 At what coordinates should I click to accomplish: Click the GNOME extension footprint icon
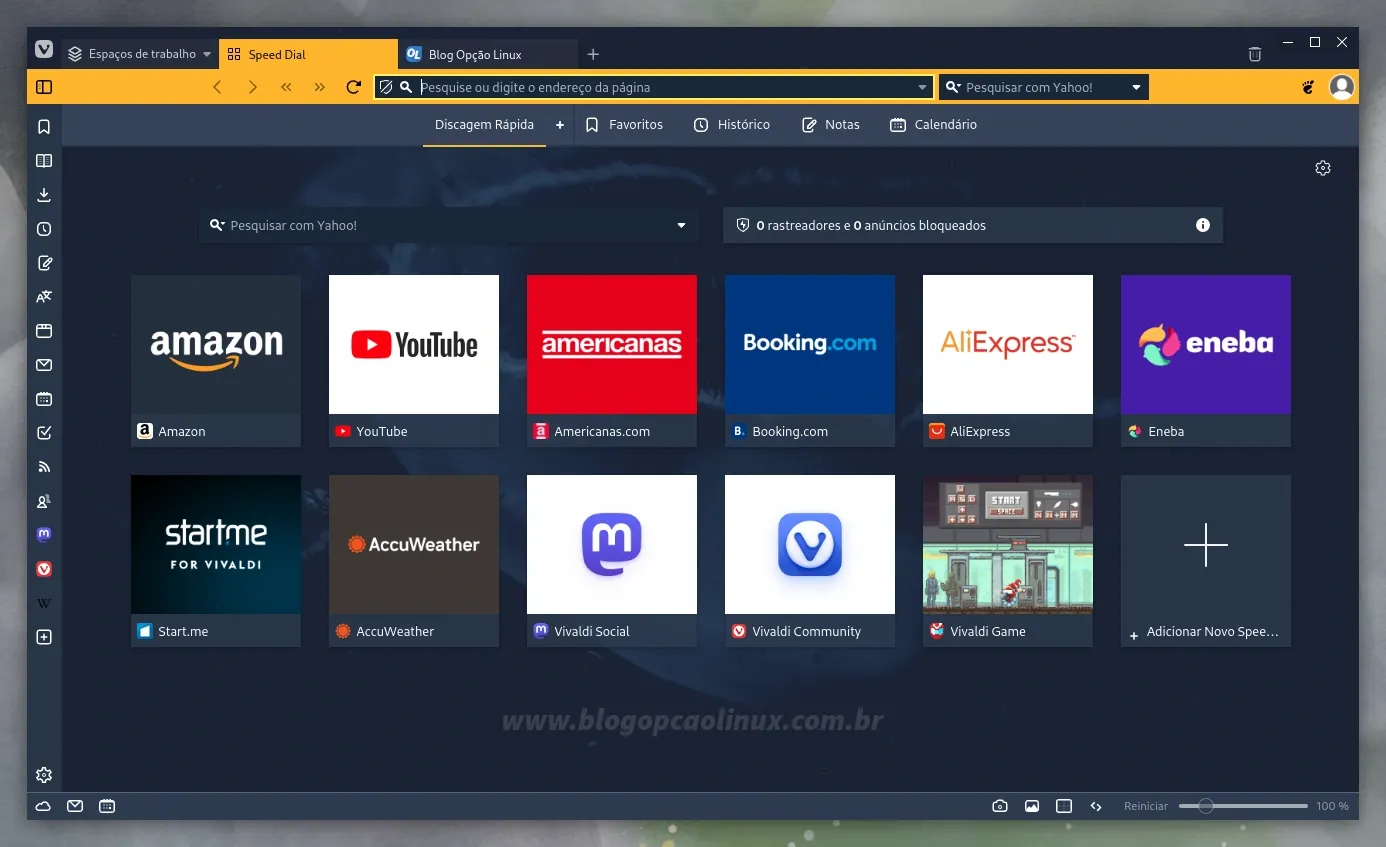click(x=1308, y=87)
